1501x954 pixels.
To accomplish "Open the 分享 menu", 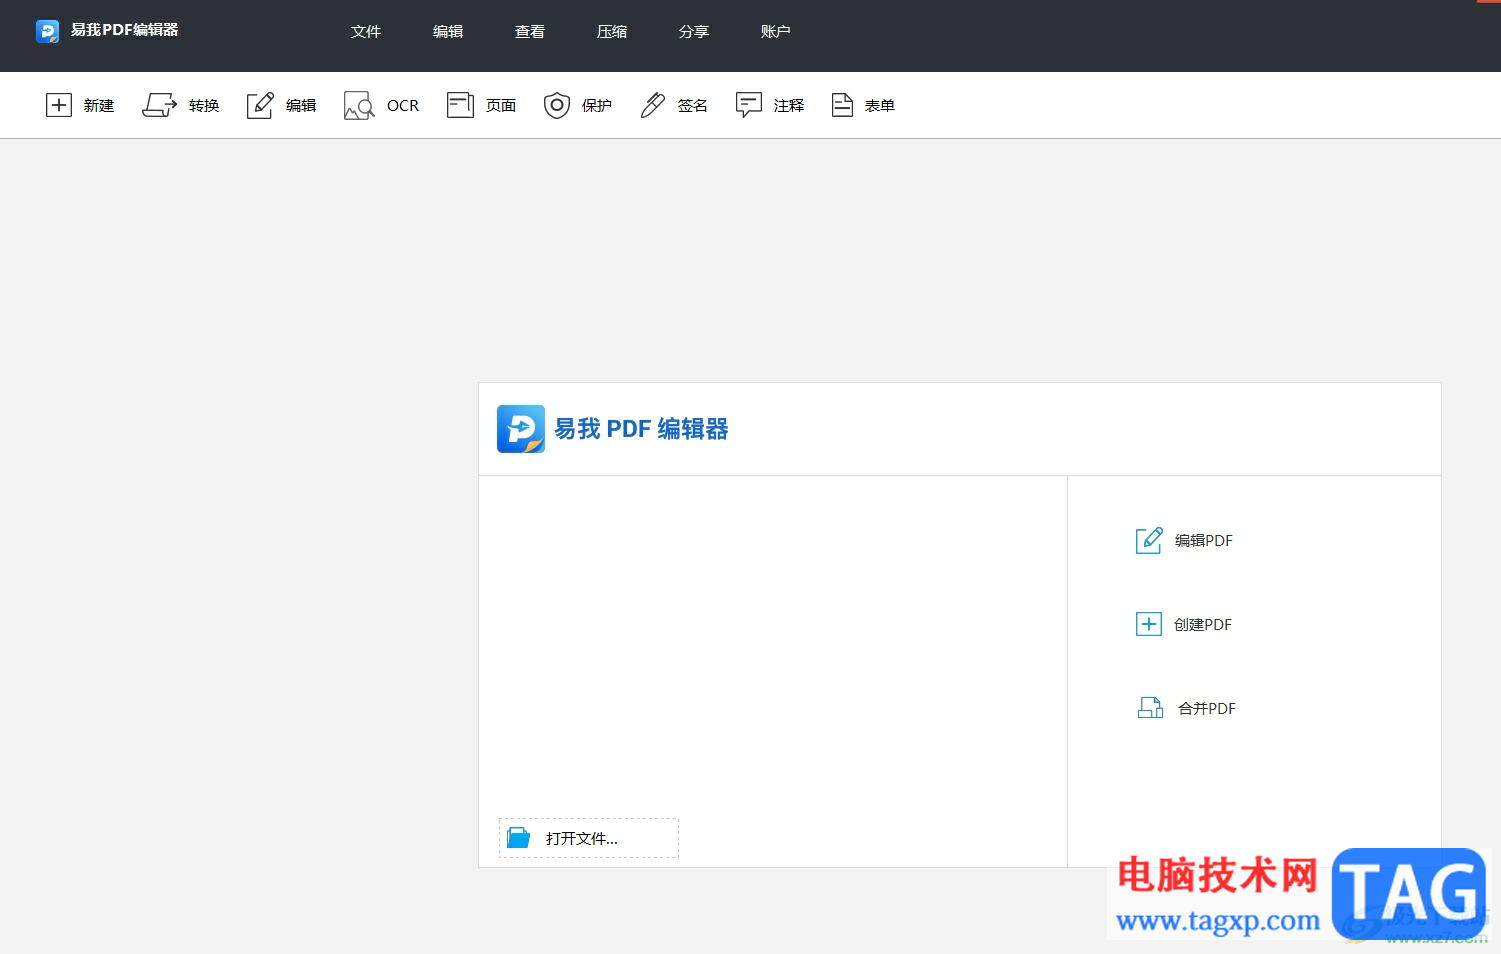I will pyautogui.click(x=694, y=31).
